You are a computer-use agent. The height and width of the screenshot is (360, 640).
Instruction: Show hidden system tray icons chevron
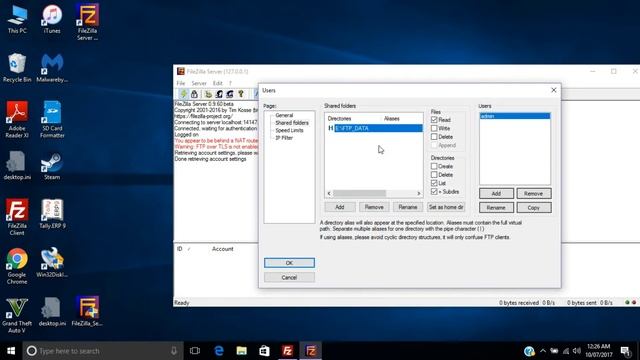(x=543, y=351)
